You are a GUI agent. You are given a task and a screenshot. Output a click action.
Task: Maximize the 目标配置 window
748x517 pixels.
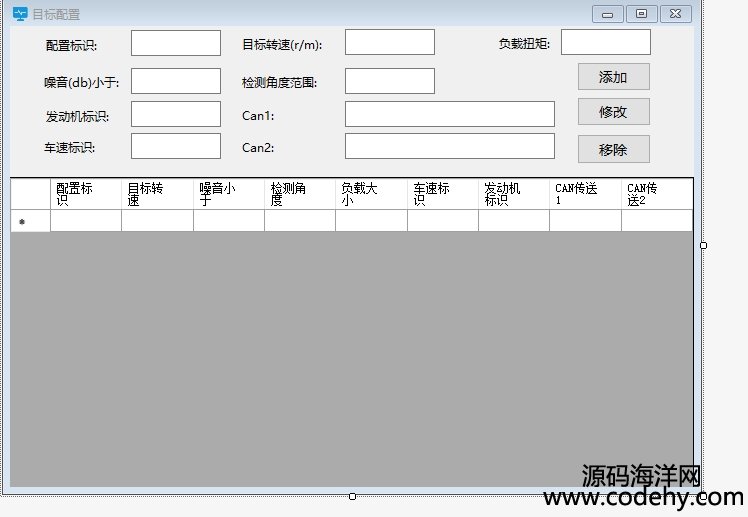tap(642, 14)
